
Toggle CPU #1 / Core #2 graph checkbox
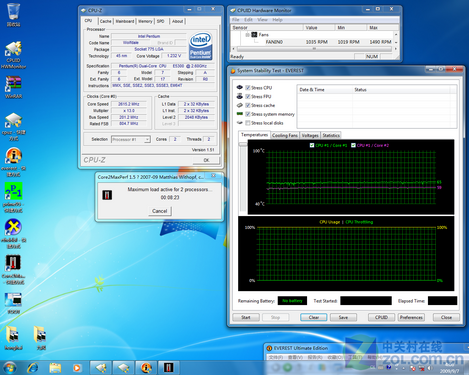coord(353,145)
